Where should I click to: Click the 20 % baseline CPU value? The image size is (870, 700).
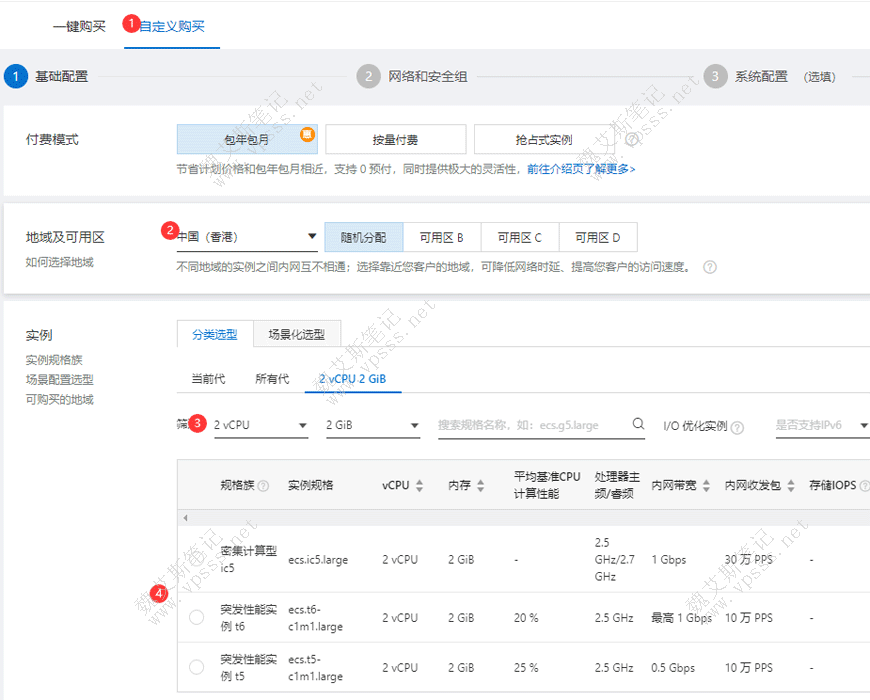[526, 618]
